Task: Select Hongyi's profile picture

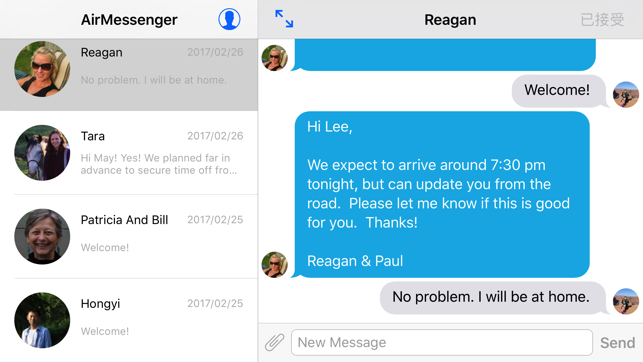Action: click(x=42, y=320)
